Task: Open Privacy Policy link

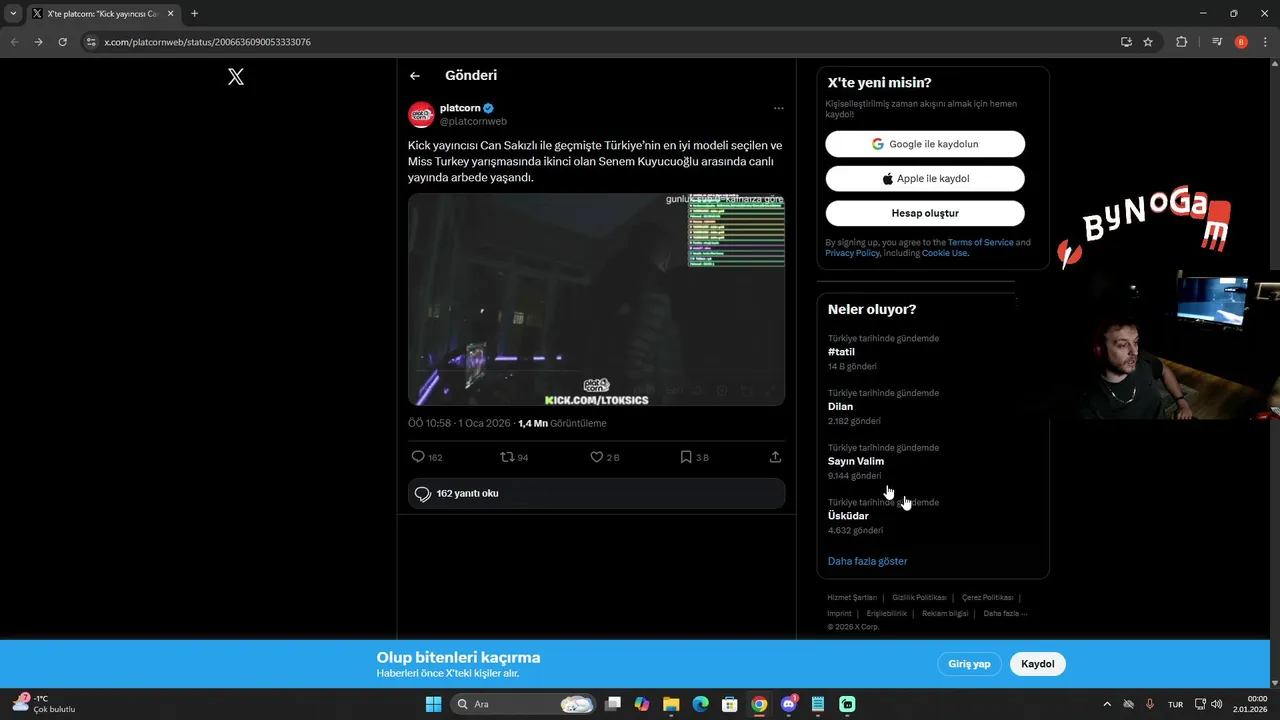Action: point(852,253)
